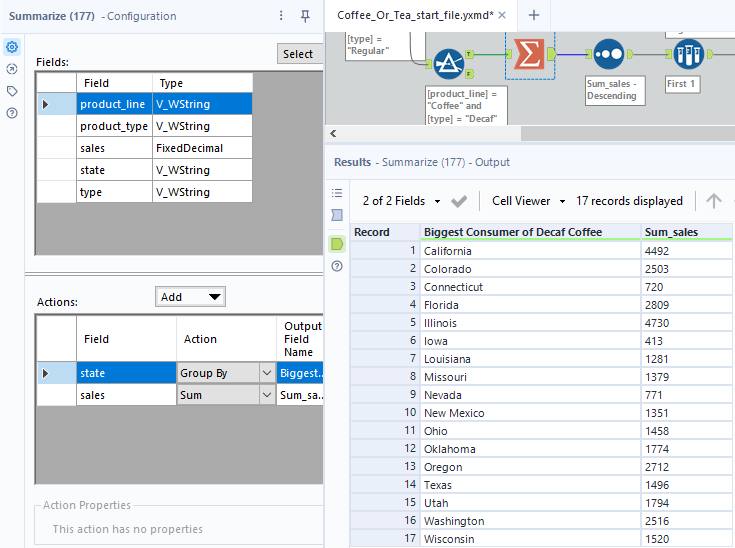The width and height of the screenshot is (735, 548).
Task: Open the 2 of 2 Fields dropdown
Action: coord(401,201)
